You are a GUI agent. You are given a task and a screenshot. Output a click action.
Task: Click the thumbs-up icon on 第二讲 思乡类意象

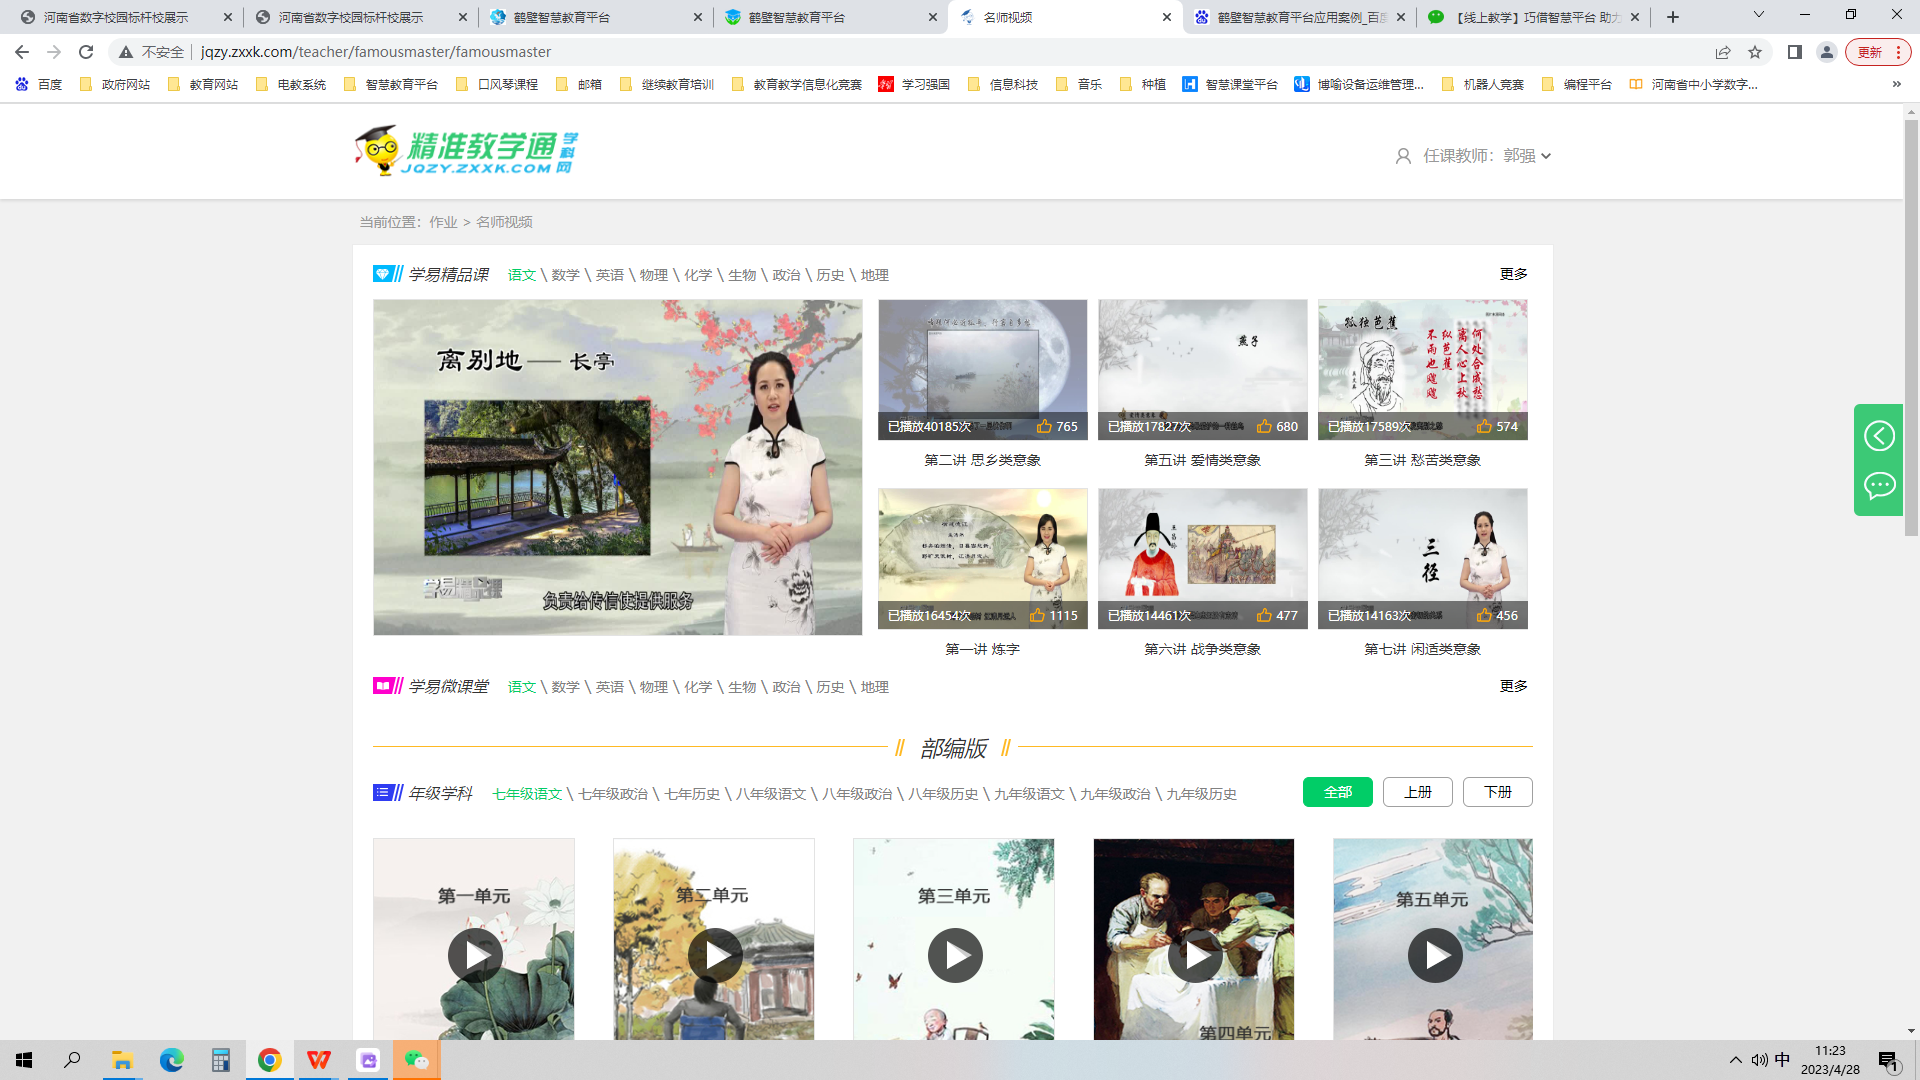(x=1044, y=426)
